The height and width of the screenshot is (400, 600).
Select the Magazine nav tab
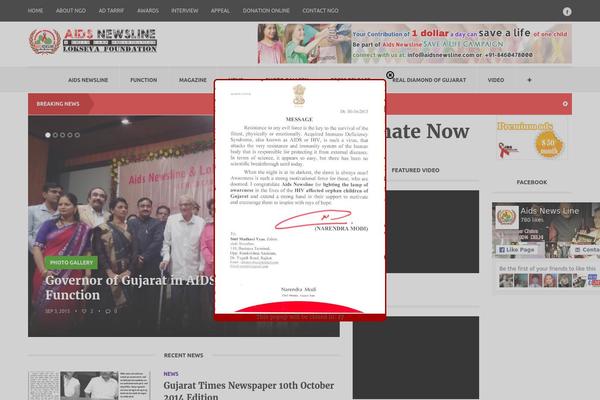click(x=192, y=80)
